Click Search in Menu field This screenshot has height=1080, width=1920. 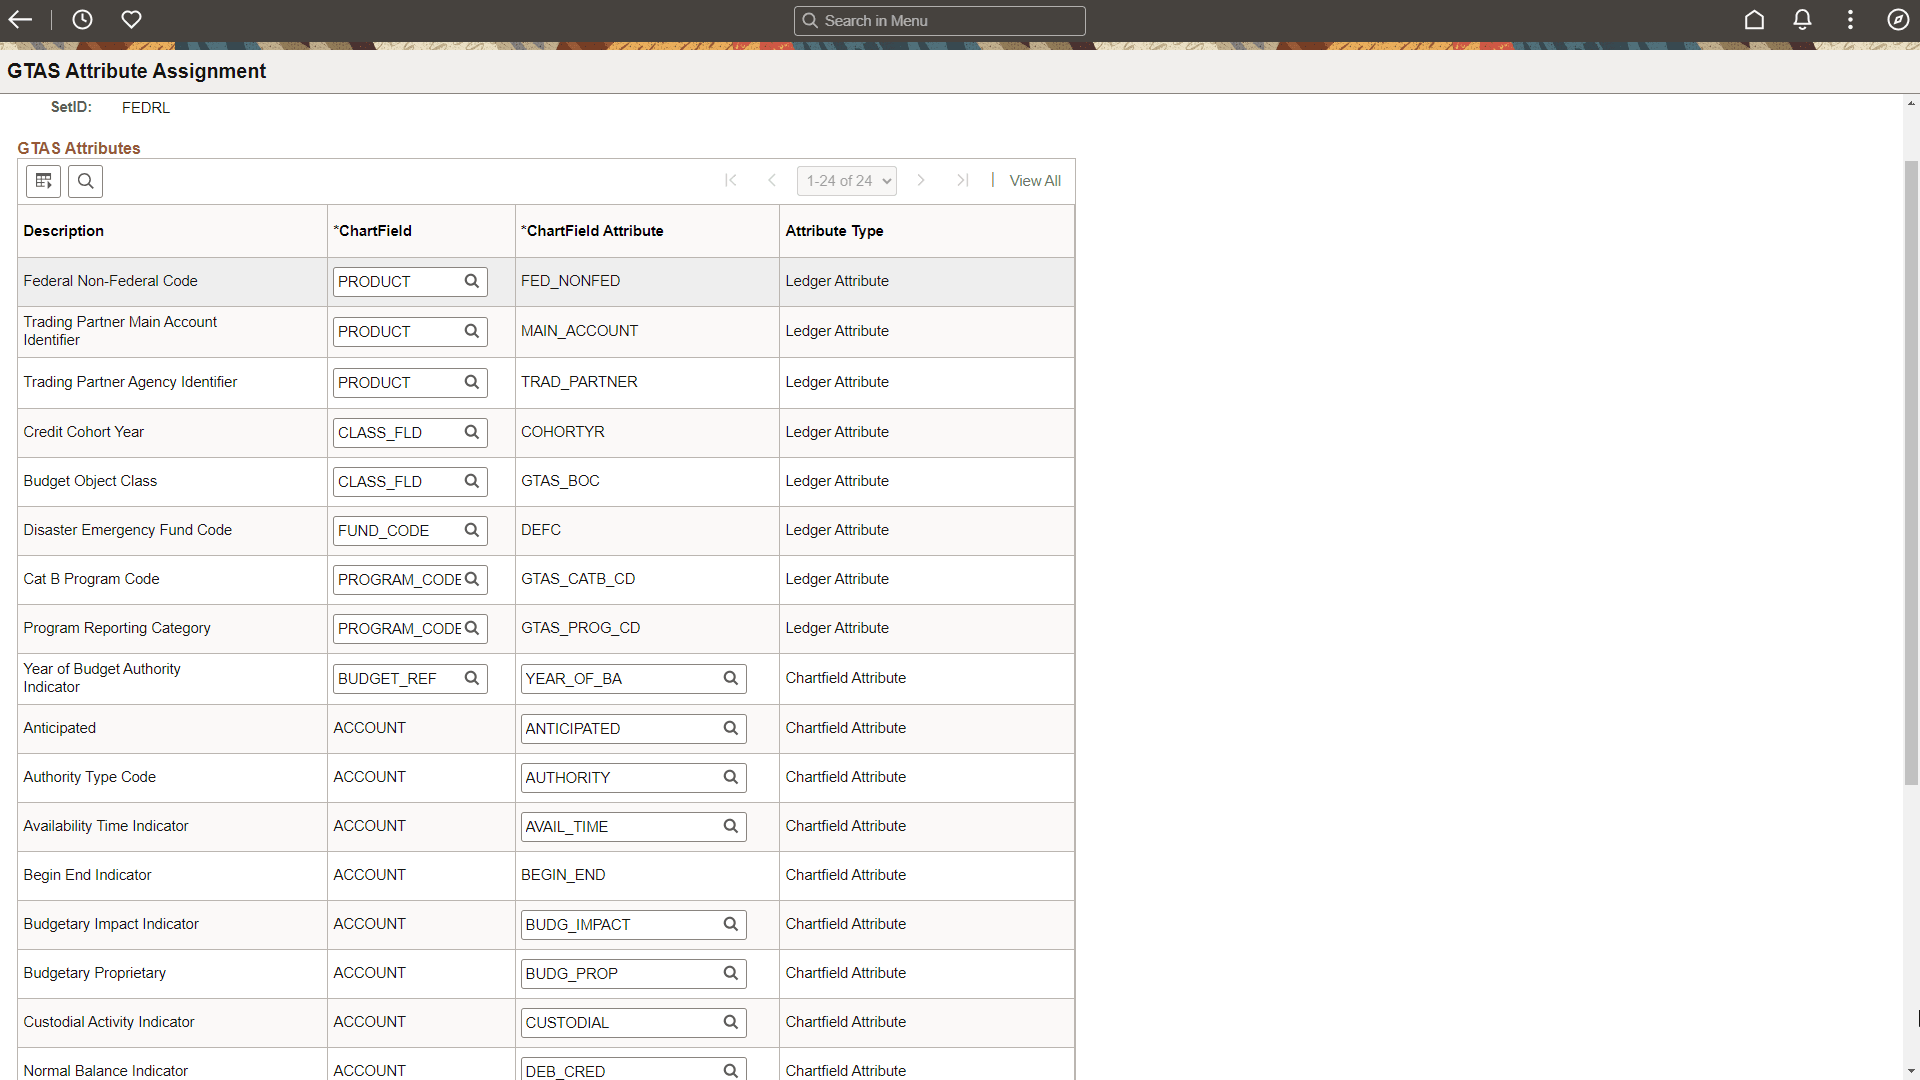tap(940, 21)
